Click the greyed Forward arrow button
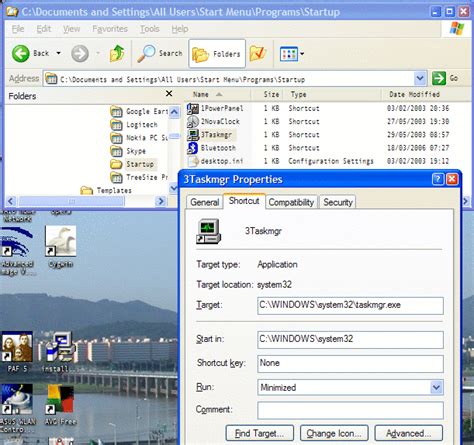The height and width of the screenshot is (445, 474). point(80,53)
